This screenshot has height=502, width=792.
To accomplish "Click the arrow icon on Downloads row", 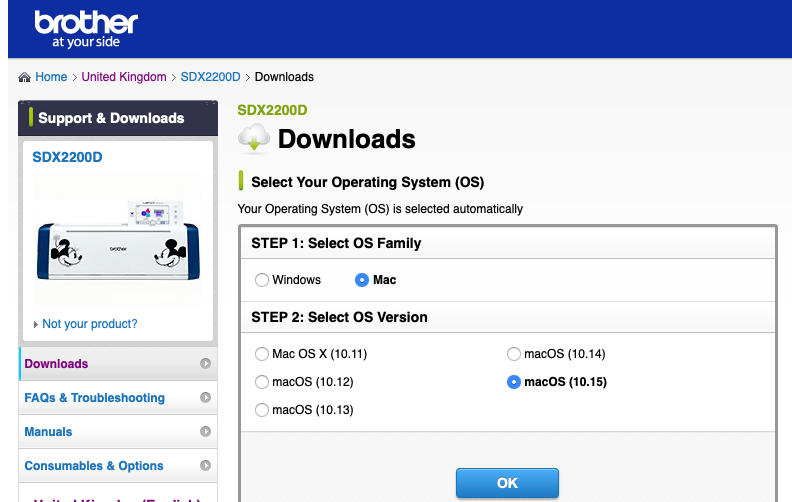I will pyautogui.click(x=205, y=363).
